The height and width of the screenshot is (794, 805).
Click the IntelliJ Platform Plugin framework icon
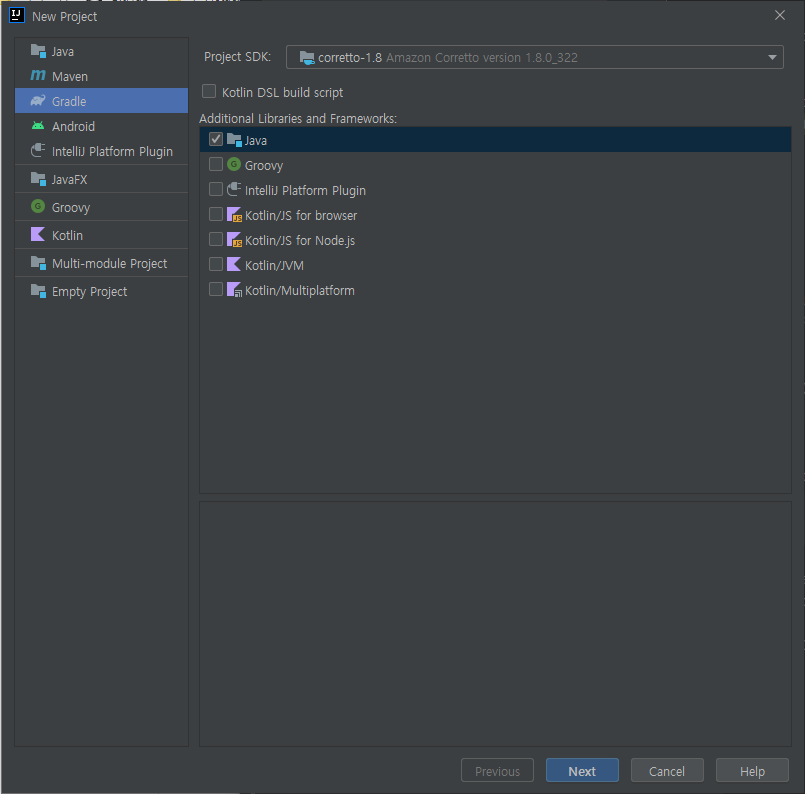coord(234,189)
